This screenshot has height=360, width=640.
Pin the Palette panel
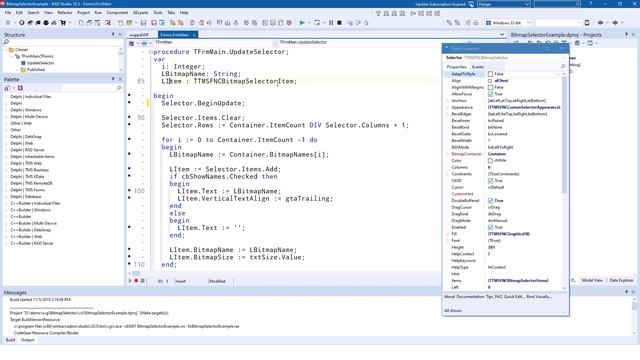tap(113, 79)
